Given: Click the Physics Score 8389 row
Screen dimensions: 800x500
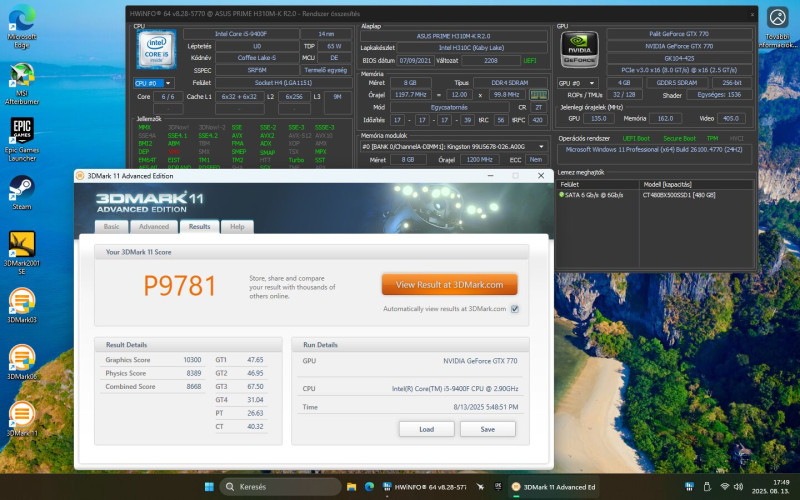Looking at the screenshot, I should pyautogui.click(x=153, y=373).
